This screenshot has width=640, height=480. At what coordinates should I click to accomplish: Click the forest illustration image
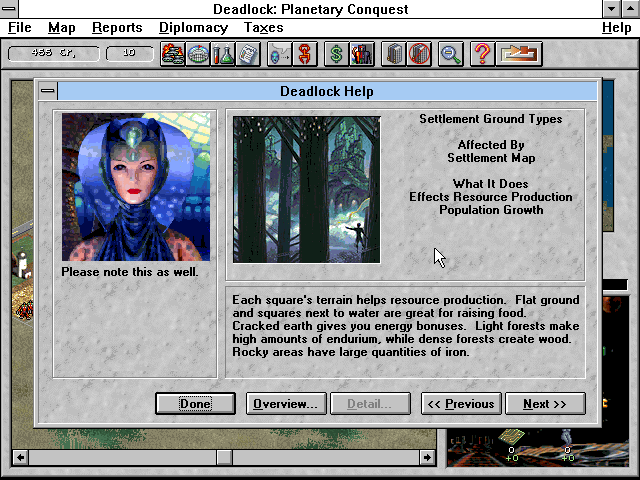pos(307,190)
